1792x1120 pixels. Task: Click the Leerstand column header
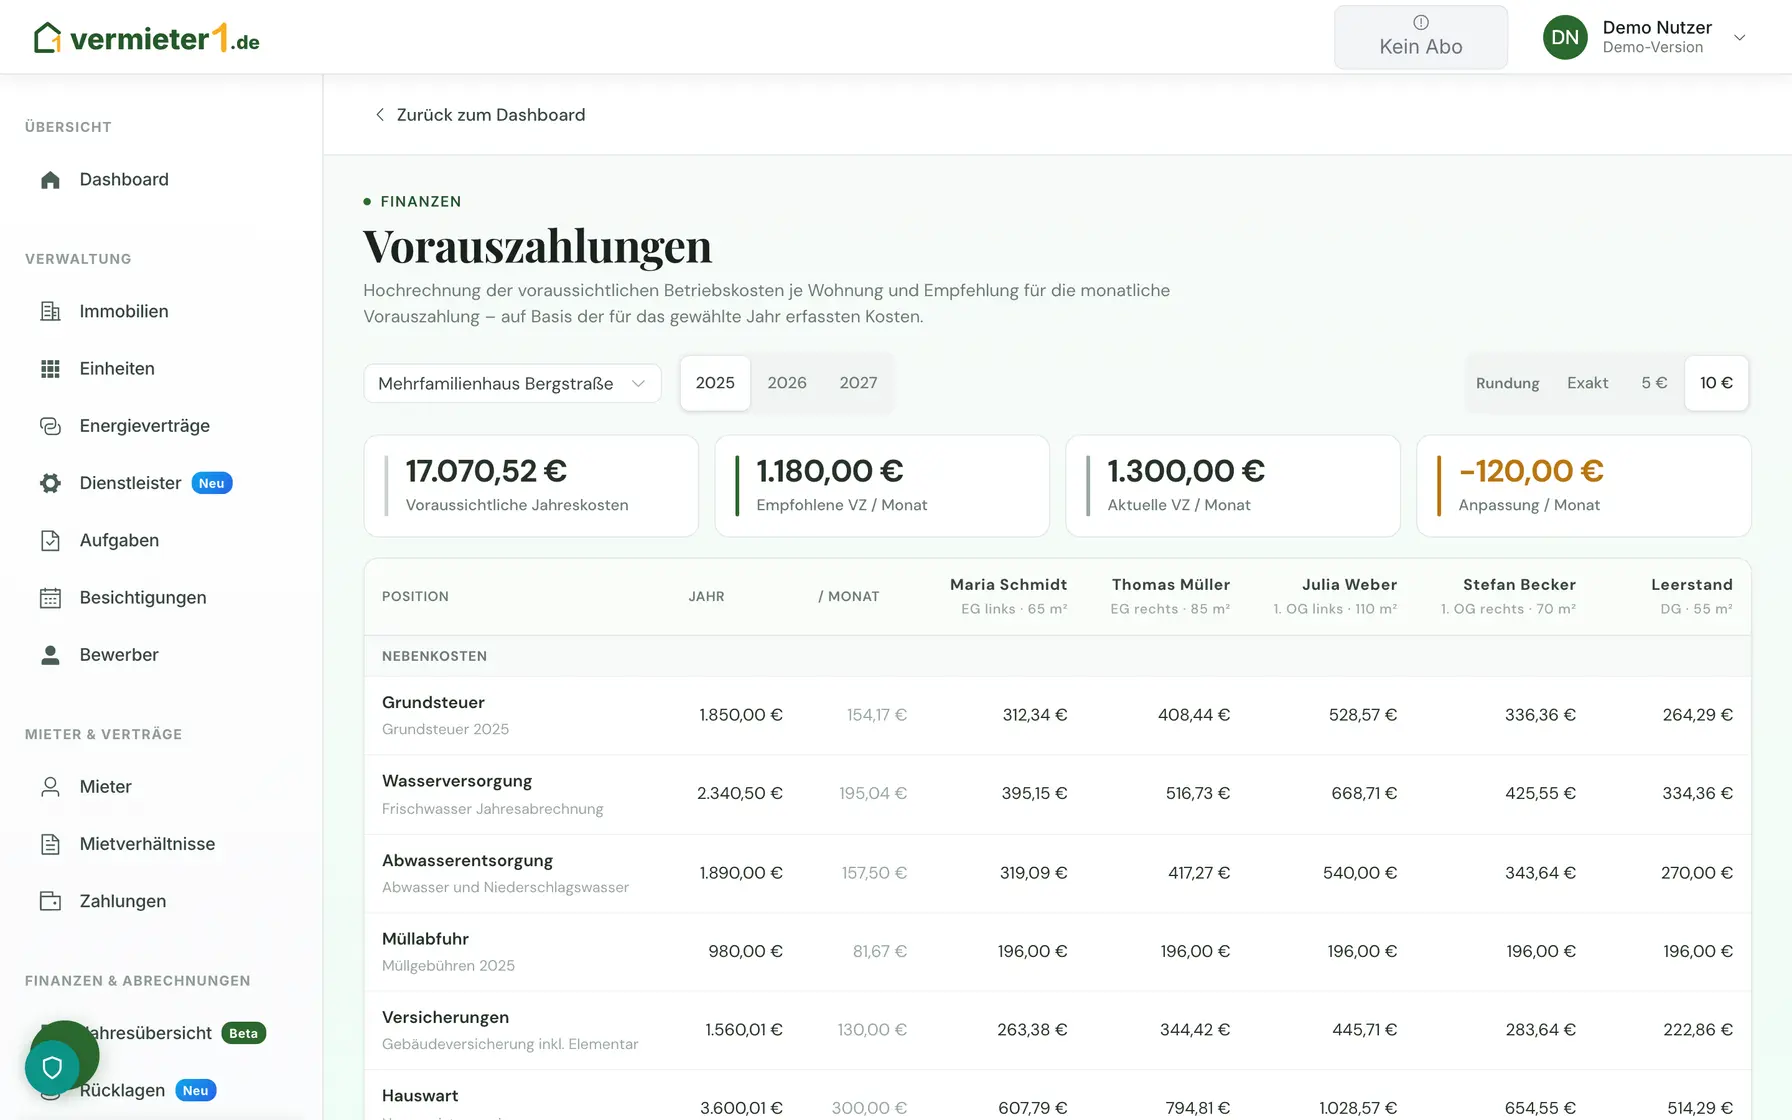(x=1692, y=596)
